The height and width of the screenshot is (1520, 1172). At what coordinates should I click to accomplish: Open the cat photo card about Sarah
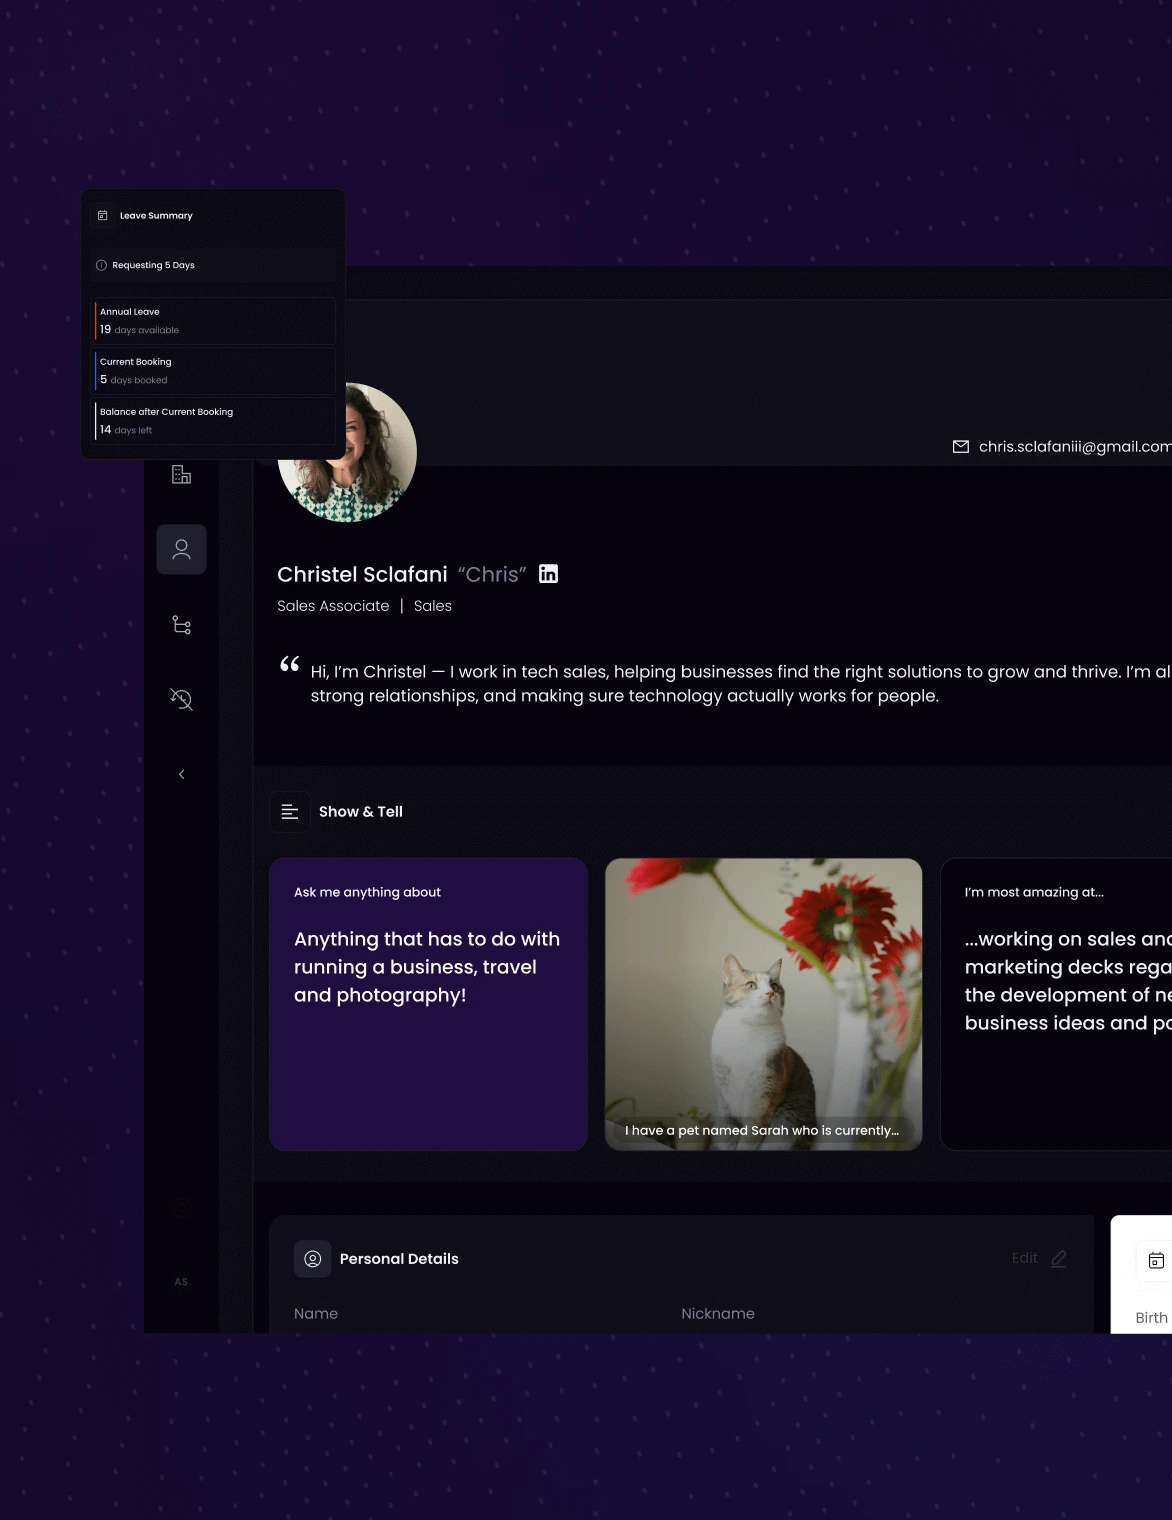coord(763,1004)
